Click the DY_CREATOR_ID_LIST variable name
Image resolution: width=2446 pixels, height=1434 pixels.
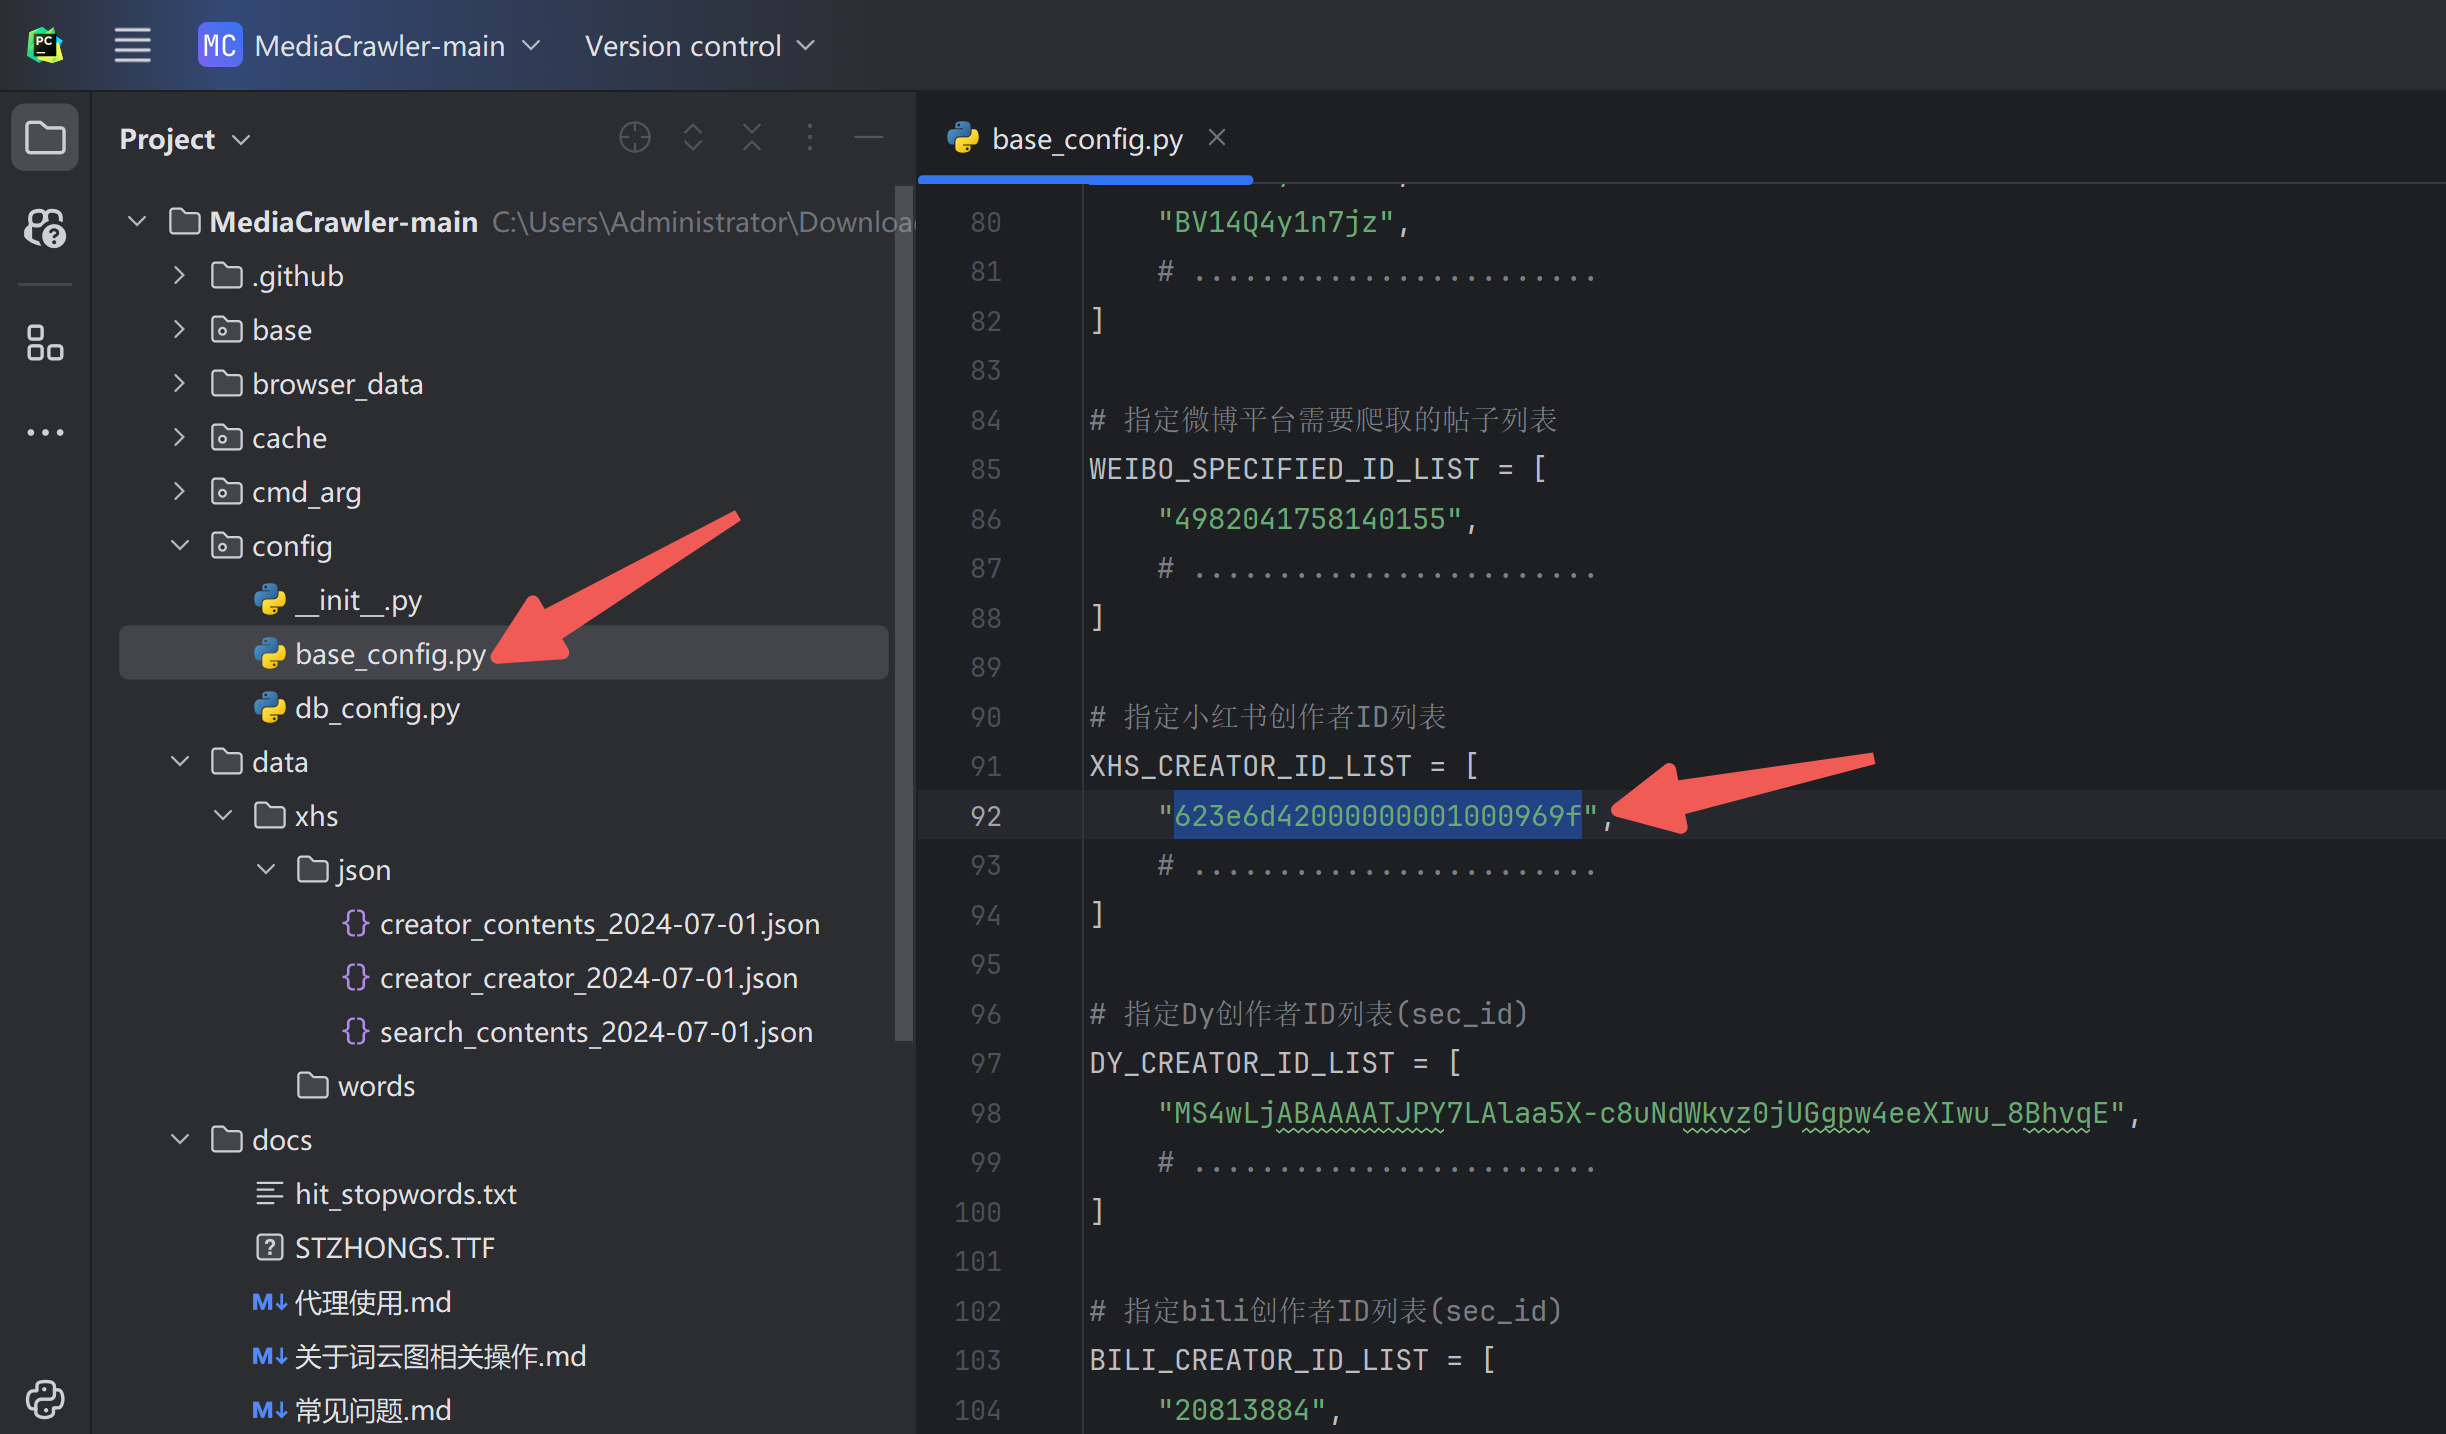1242,1063
